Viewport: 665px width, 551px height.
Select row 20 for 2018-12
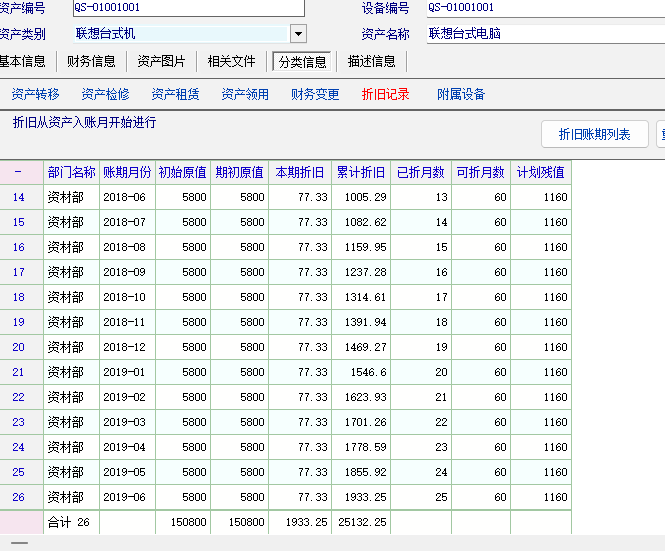(19, 347)
